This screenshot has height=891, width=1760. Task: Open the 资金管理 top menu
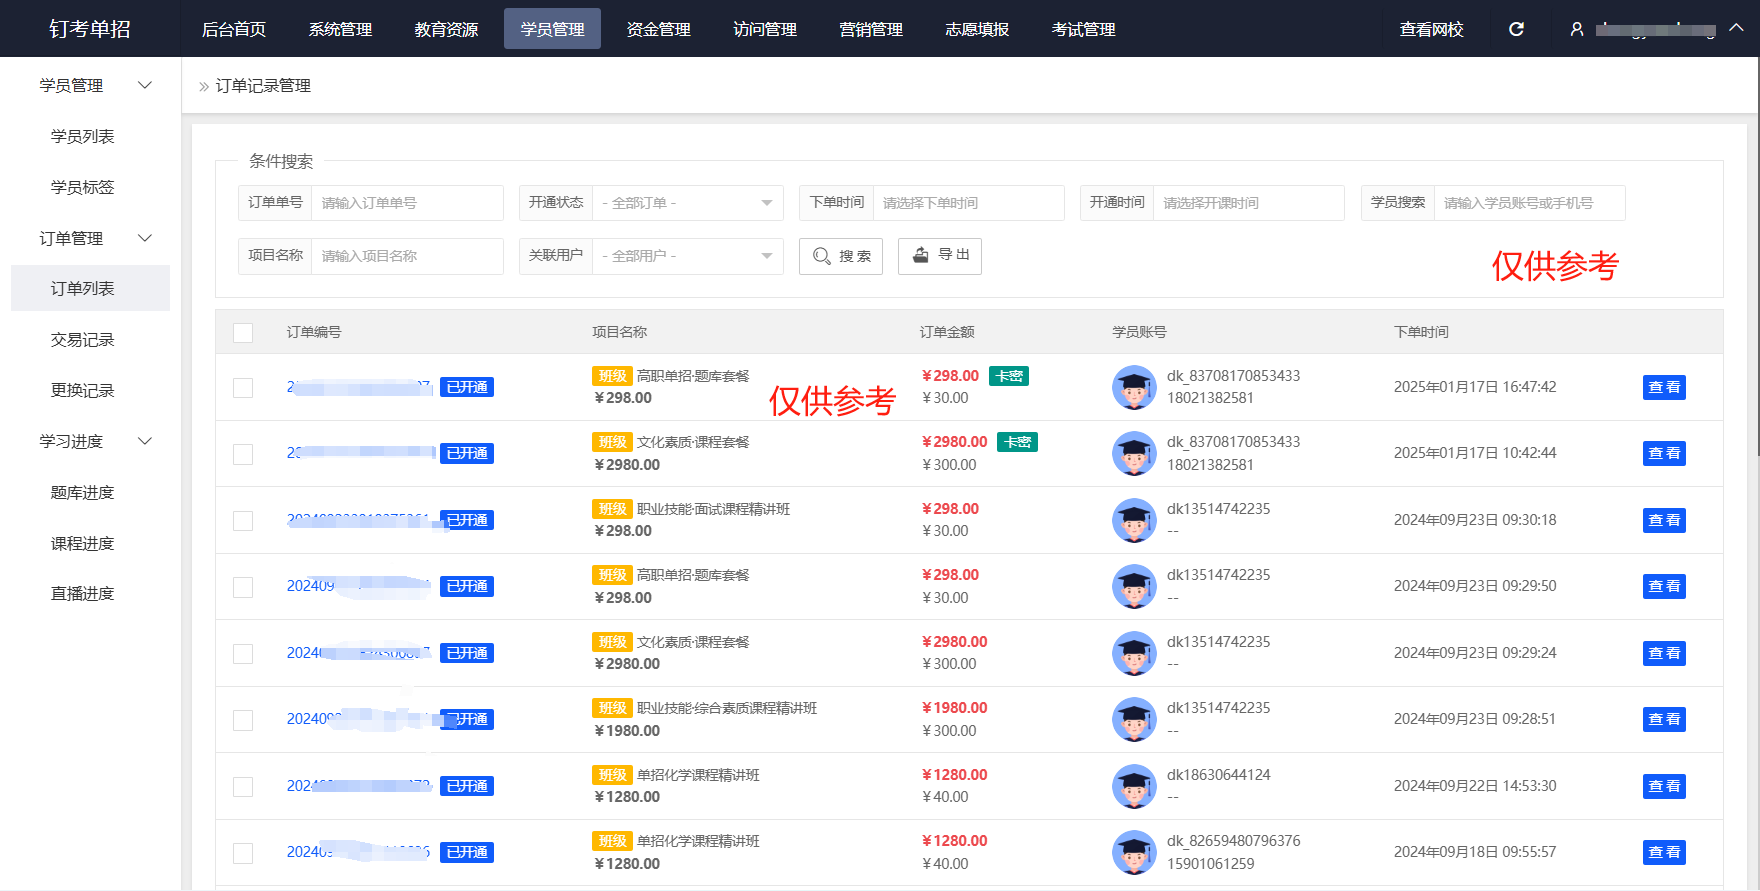[x=658, y=29]
